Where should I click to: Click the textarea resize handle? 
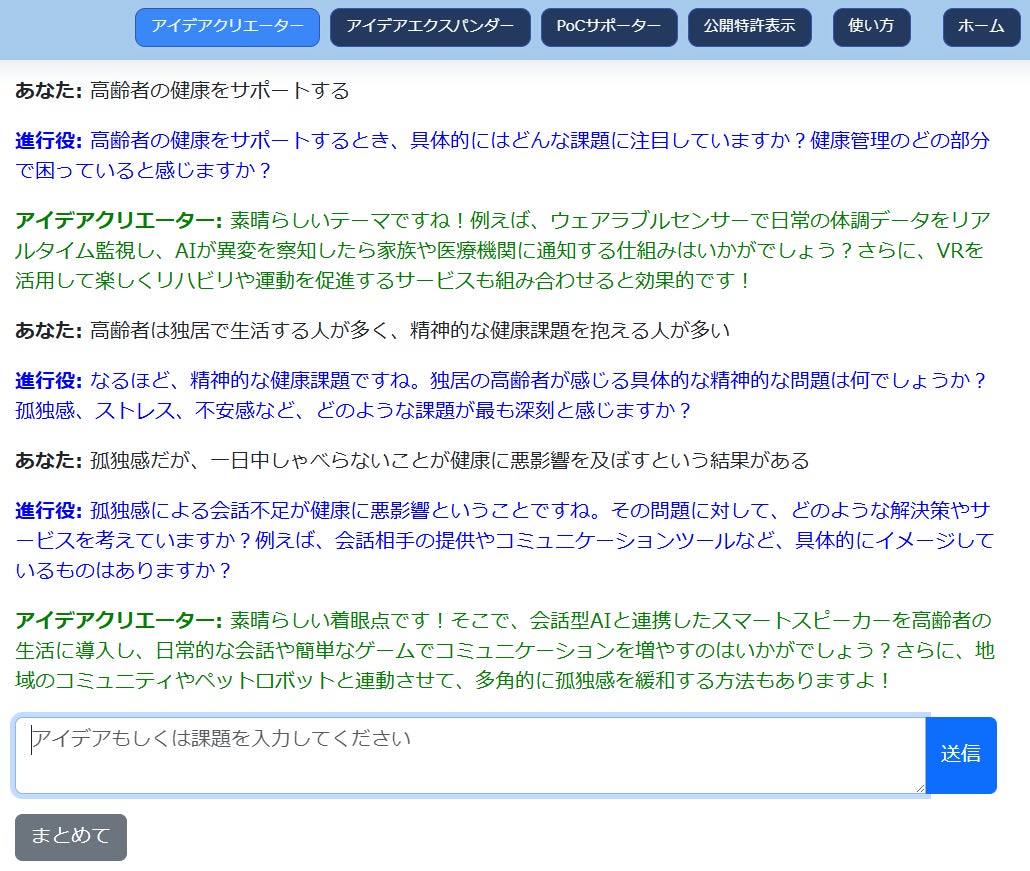tap(920, 790)
